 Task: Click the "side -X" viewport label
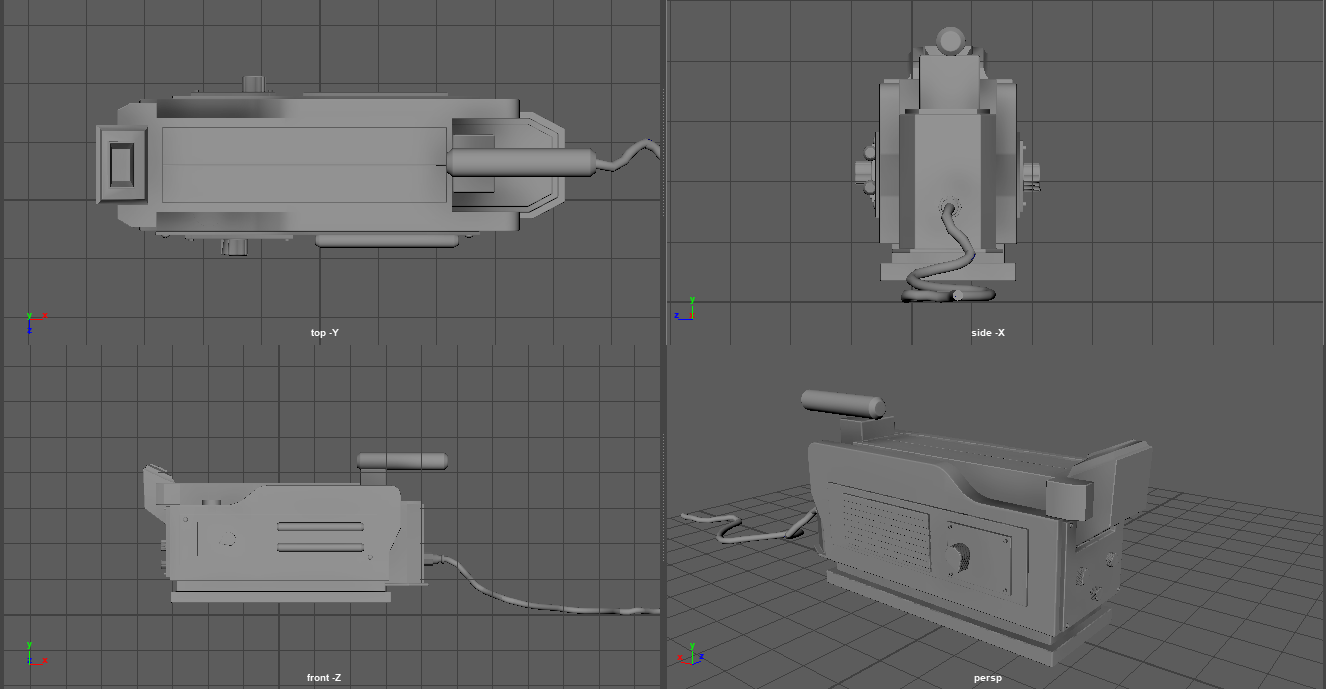[x=987, y=332]
